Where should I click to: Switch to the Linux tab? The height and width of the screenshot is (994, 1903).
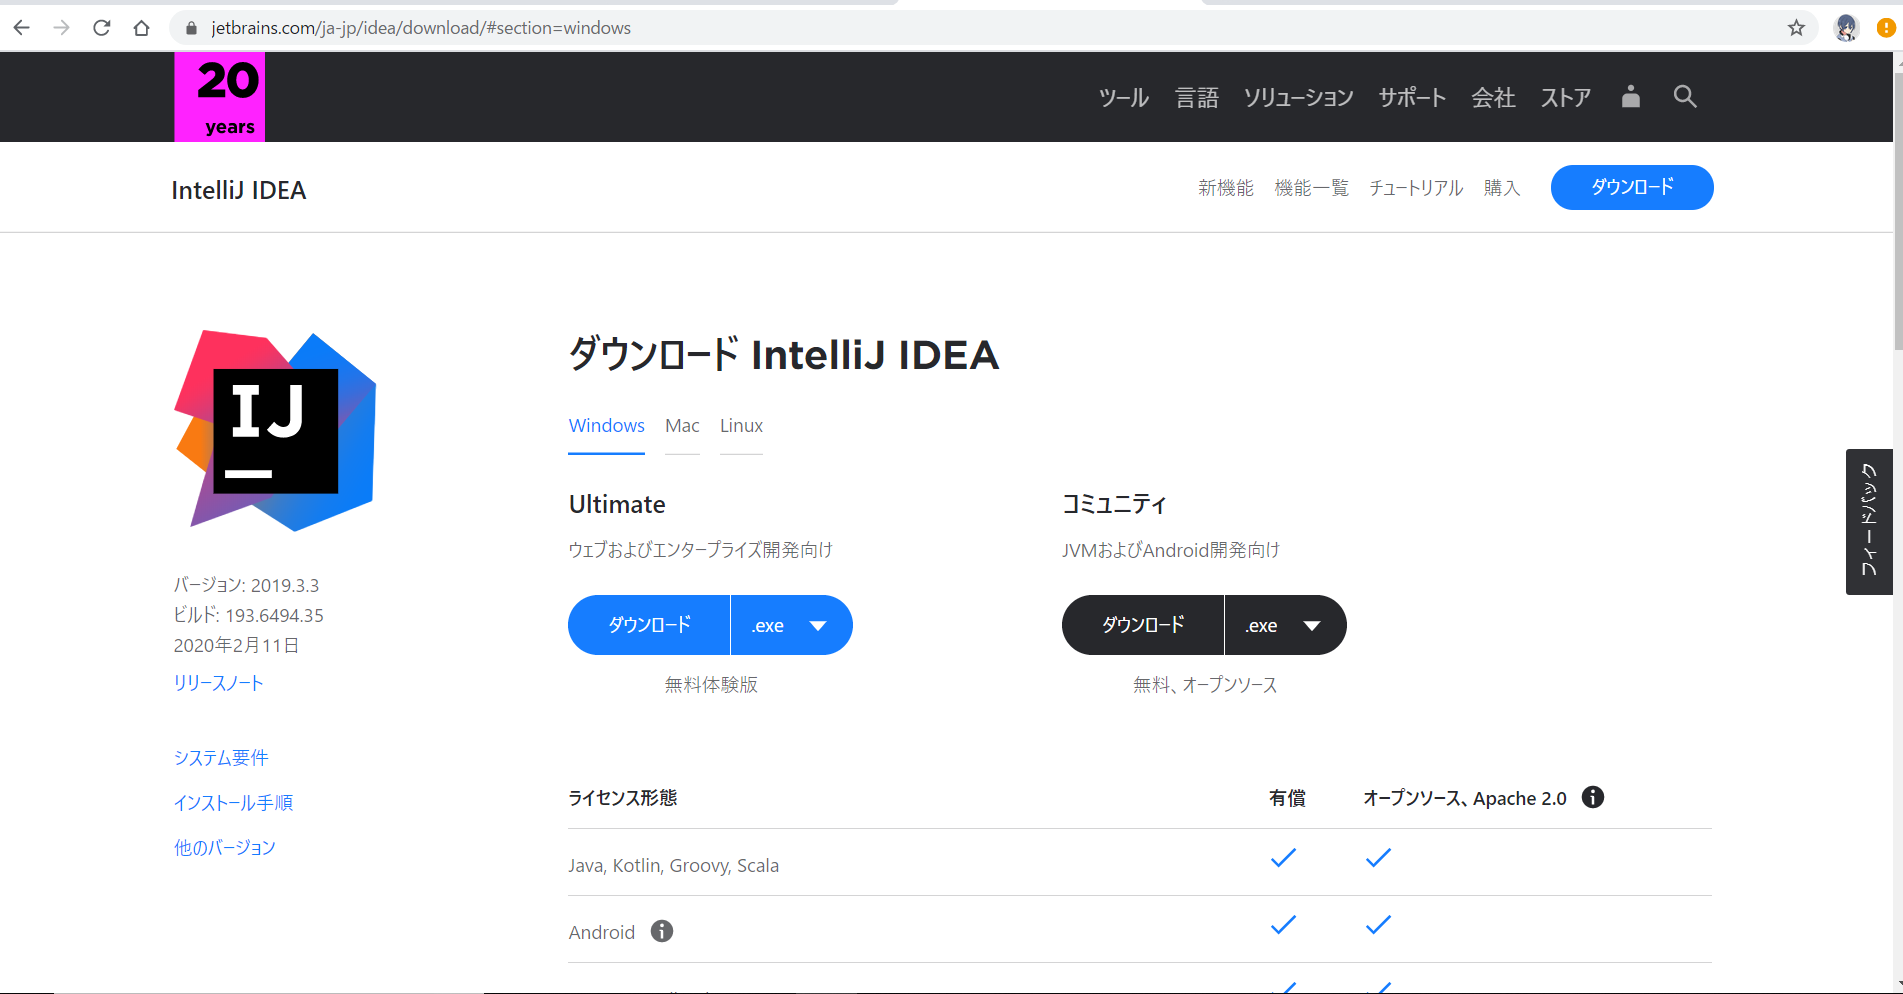741,426
